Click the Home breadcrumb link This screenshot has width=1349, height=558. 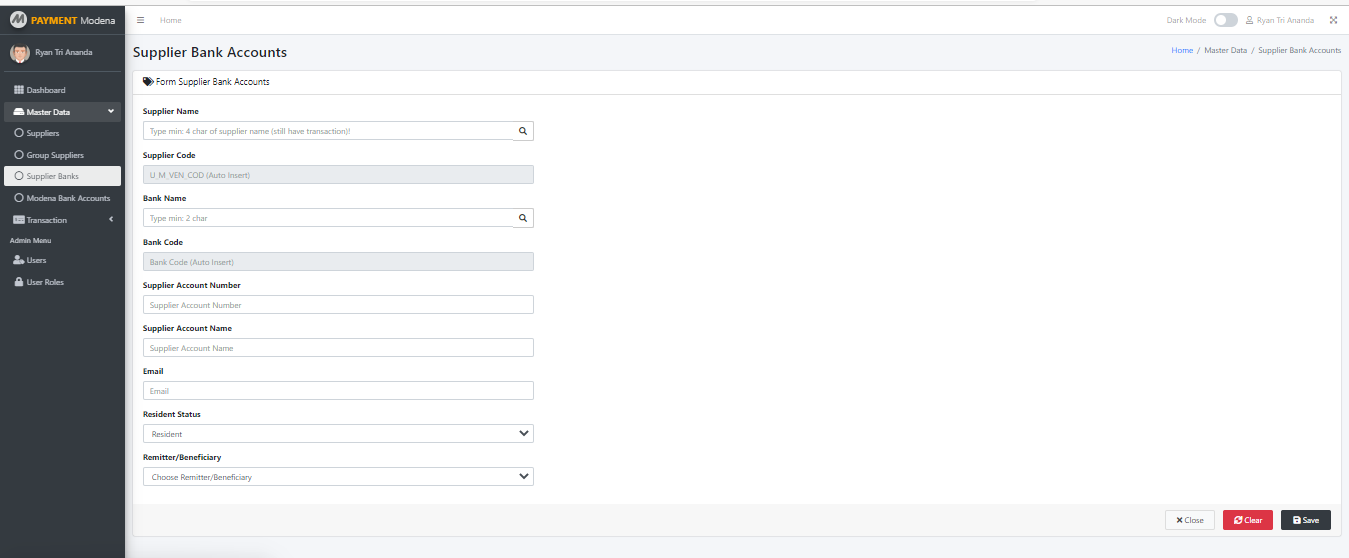click(x=1182, y=50)
